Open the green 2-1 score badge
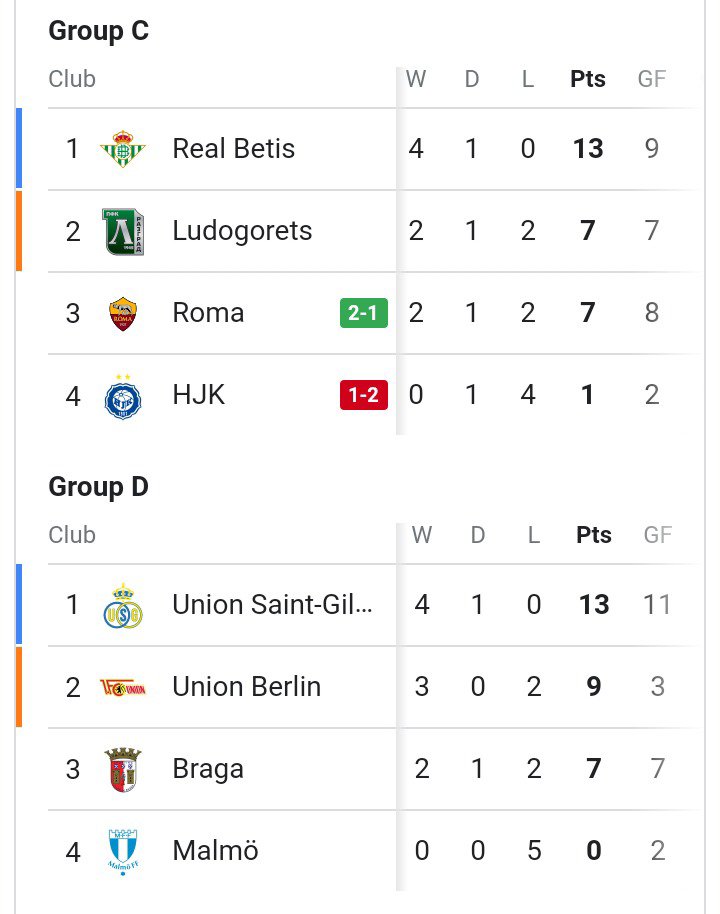Viewport: 720px width, 914px height. [x=364, y=313]
